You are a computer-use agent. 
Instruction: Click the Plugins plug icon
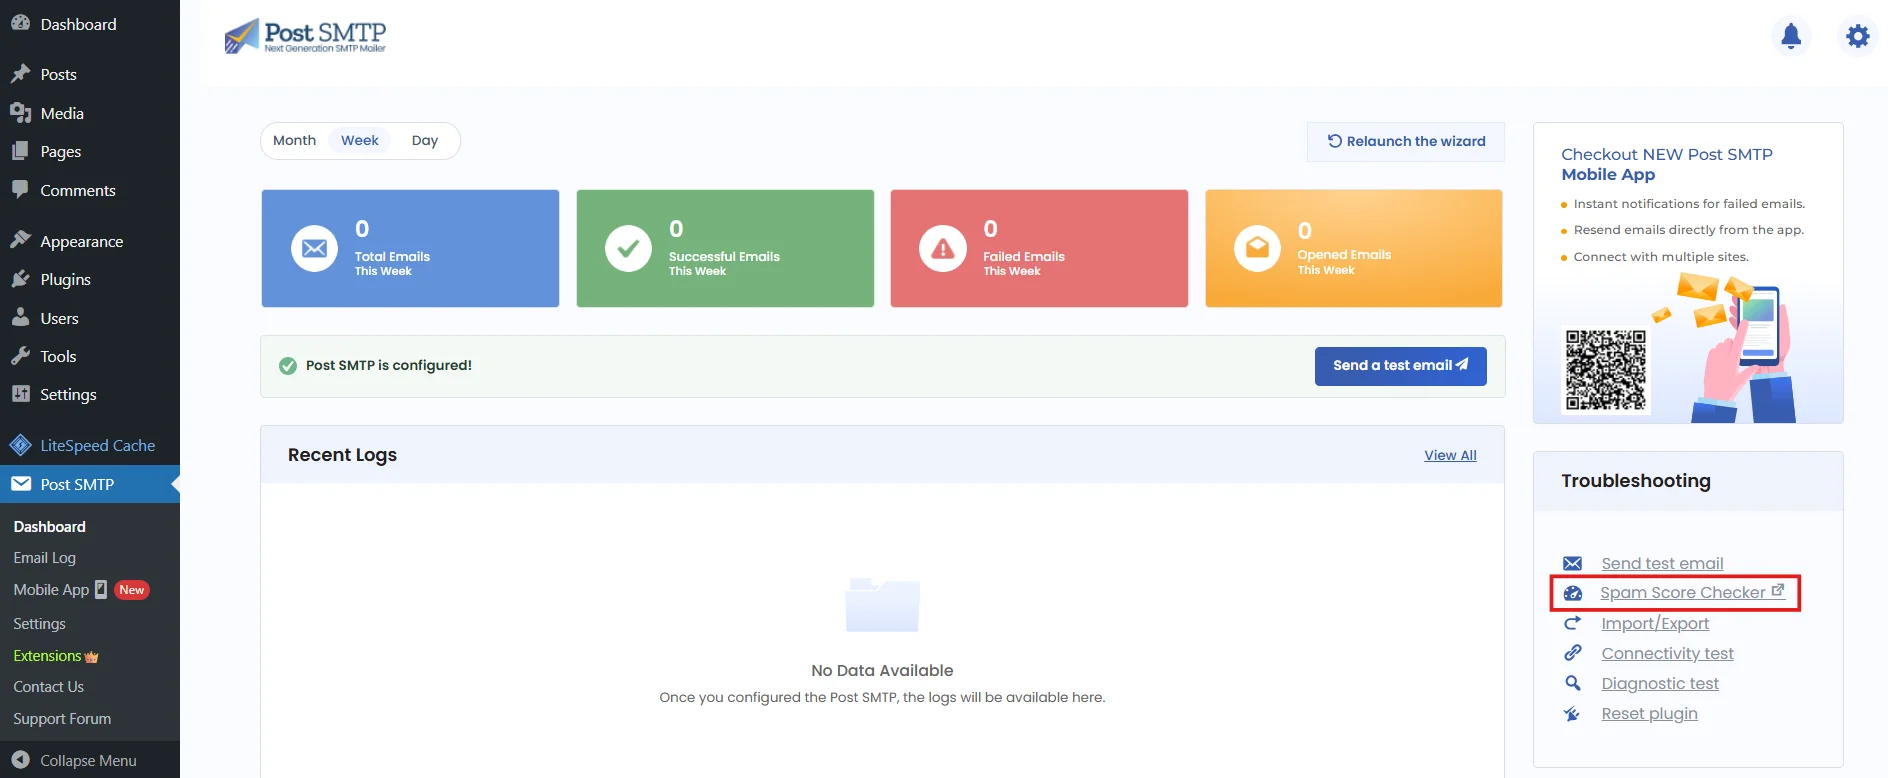coord(20,279)
